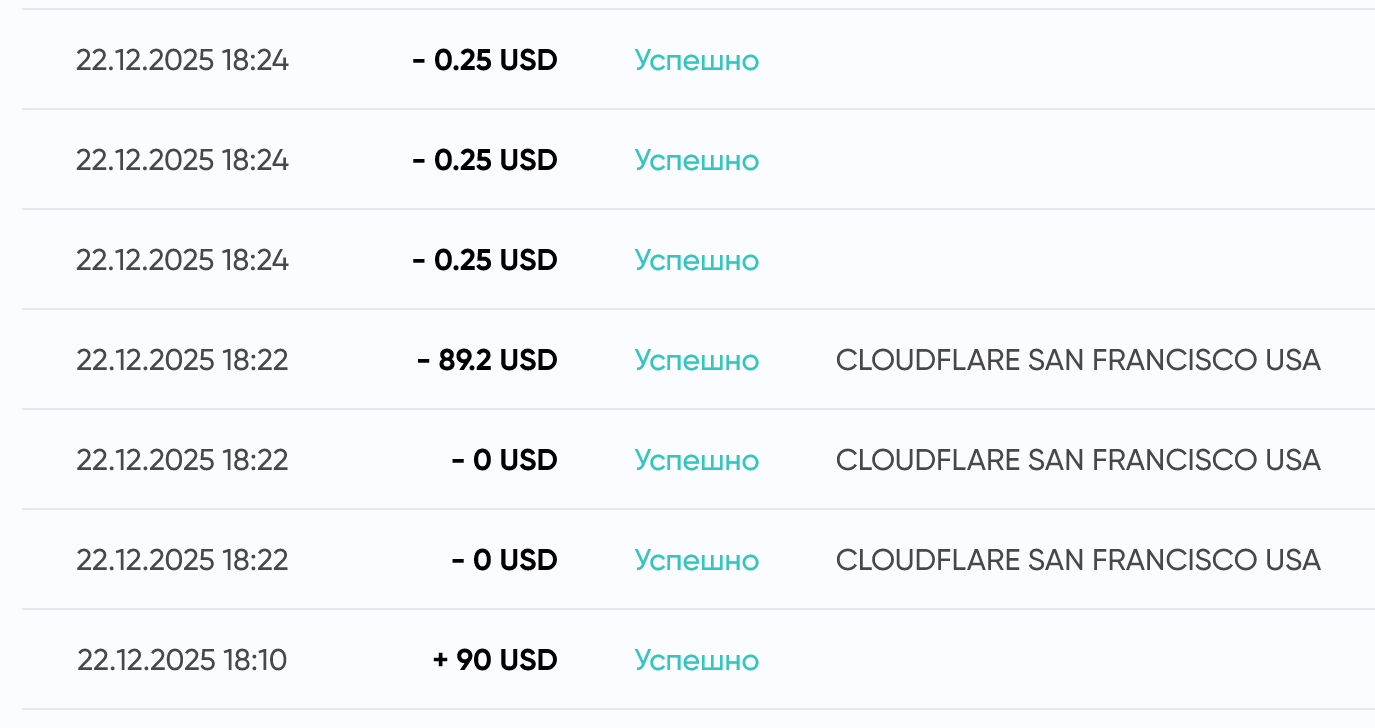Open Cloudflare merchant name beside -89.2 USD
This screenshot has width=1375, height=728.
(1078, 360)
